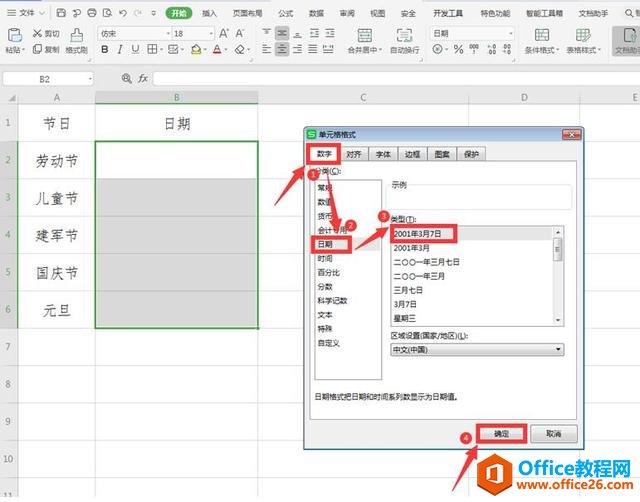Image resolution: width=640 pixels, height=502 pixels.
Task: Align text to top of cell
Action: (x=267, y=33)
